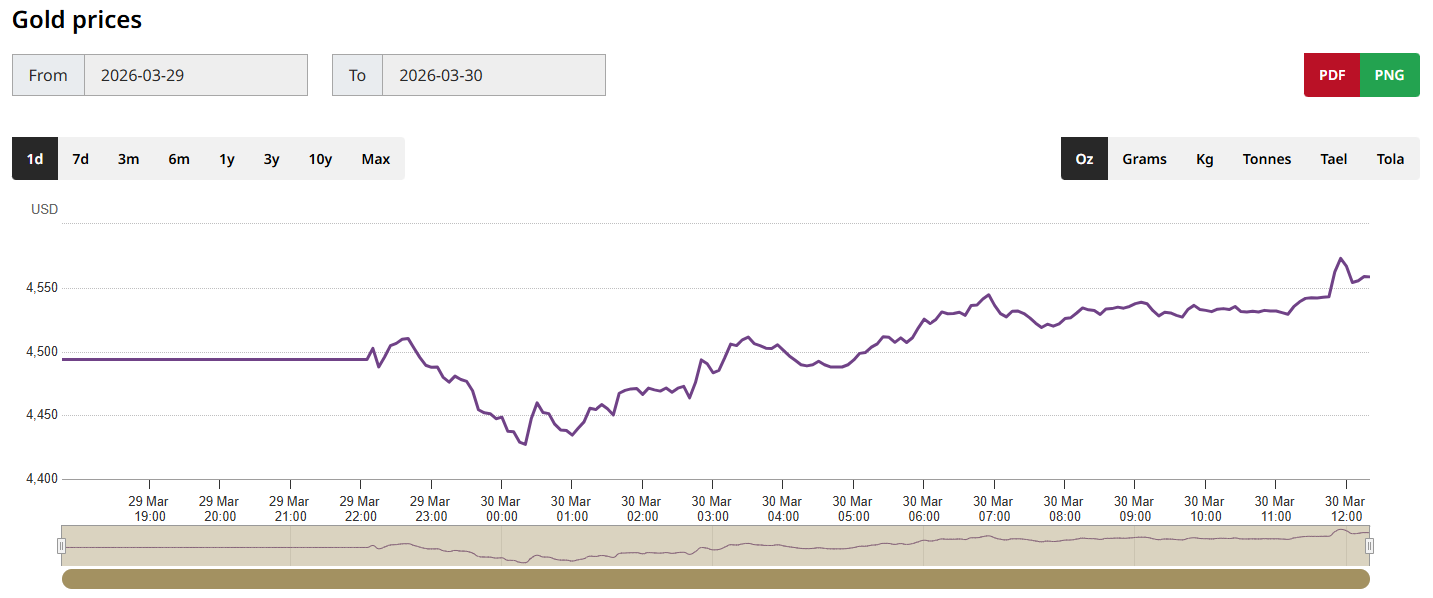The image size is (1433, 598).
Task: Switch to 3m time range
Action: 128,159
